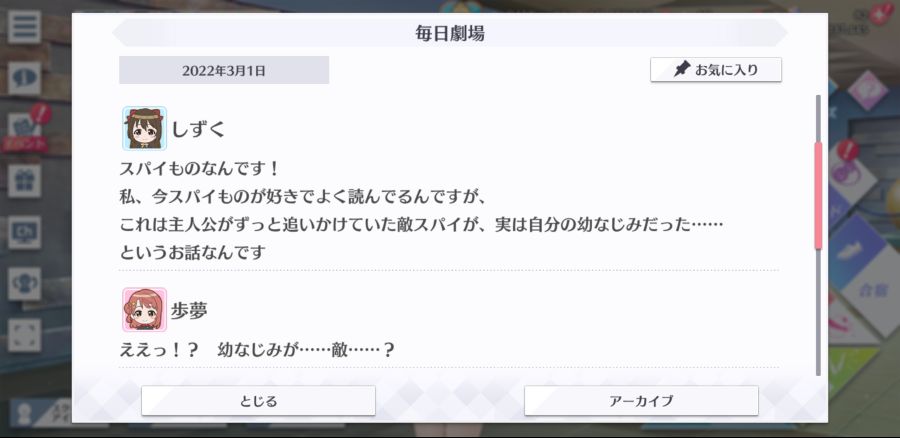This screenshot has width=900, height=438.
Task: Open the trophy goals icon
Action: point(24,284)
